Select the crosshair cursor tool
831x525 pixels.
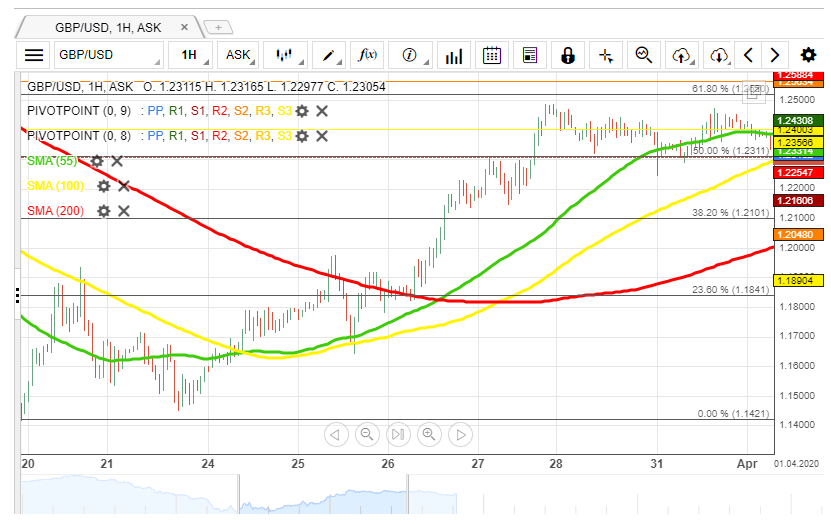pos(606,55)
